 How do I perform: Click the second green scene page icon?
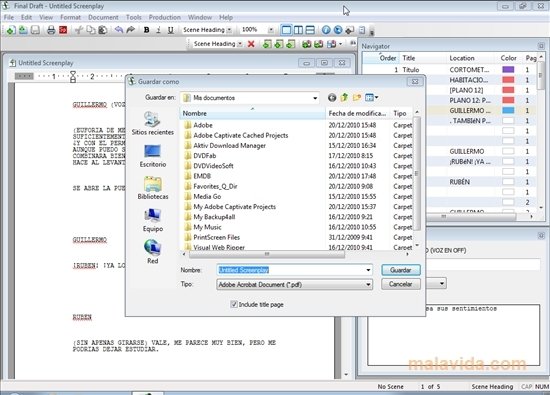279,44
